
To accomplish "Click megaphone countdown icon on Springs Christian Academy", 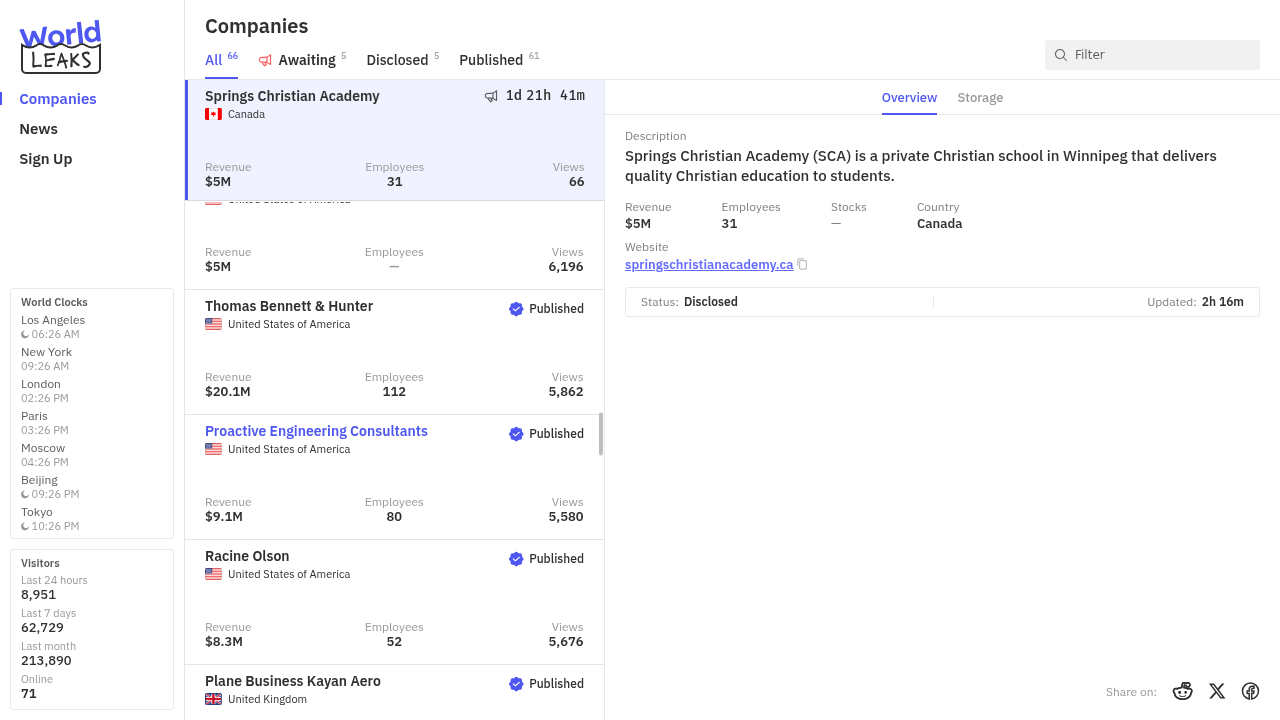I will click(x=491, y=96).
